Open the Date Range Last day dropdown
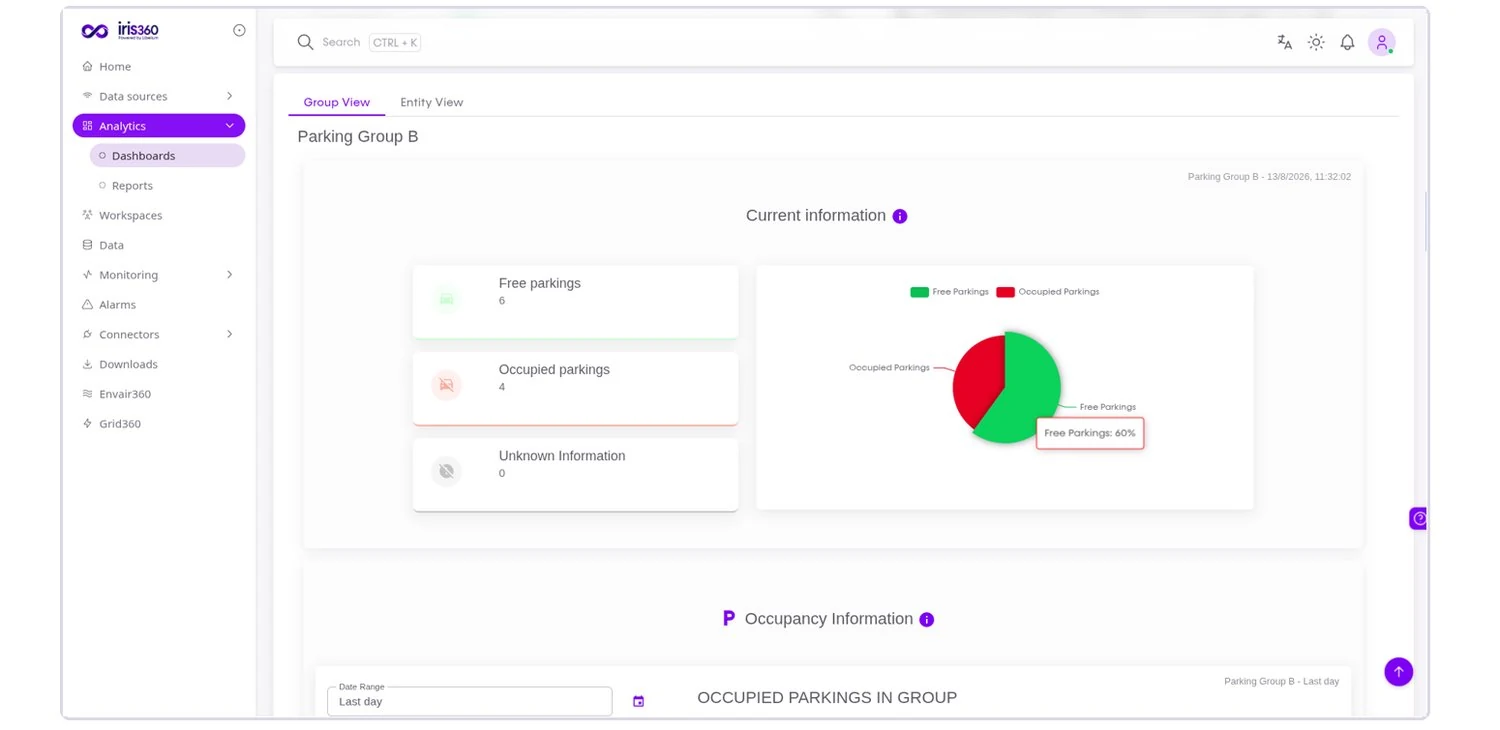This screenshot has height=730, width=1500. pos(470,702)
